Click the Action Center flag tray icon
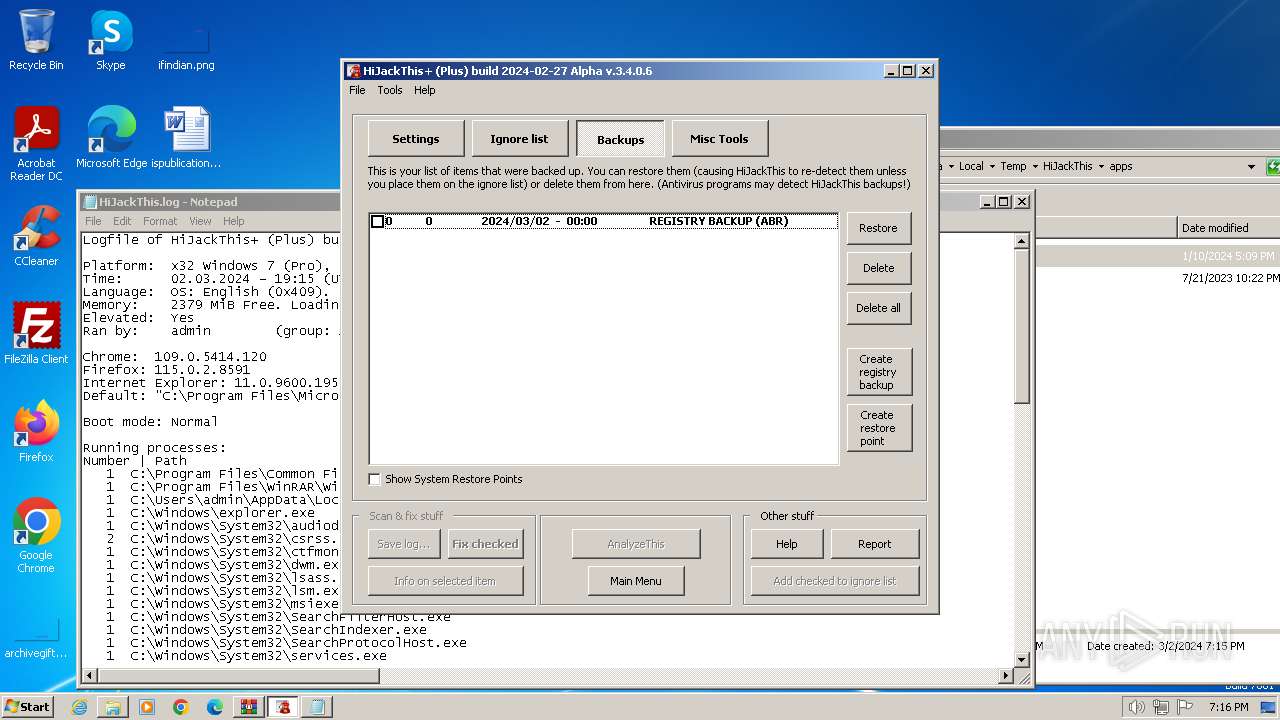Image resolution: width=1280 pixels, height=720 pixels. click(1185, 707)
